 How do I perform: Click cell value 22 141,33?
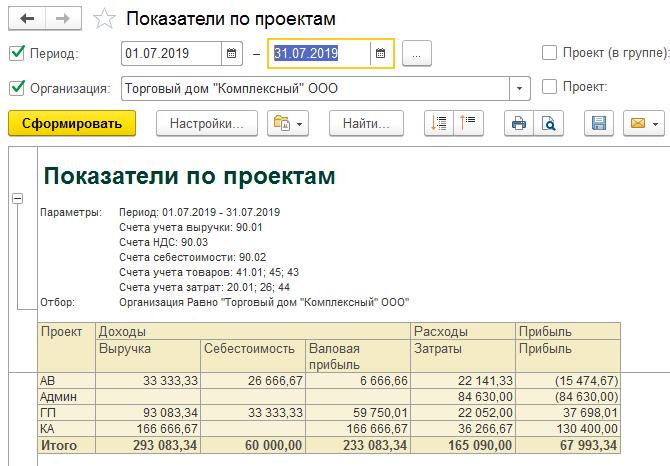pos(463,381)
